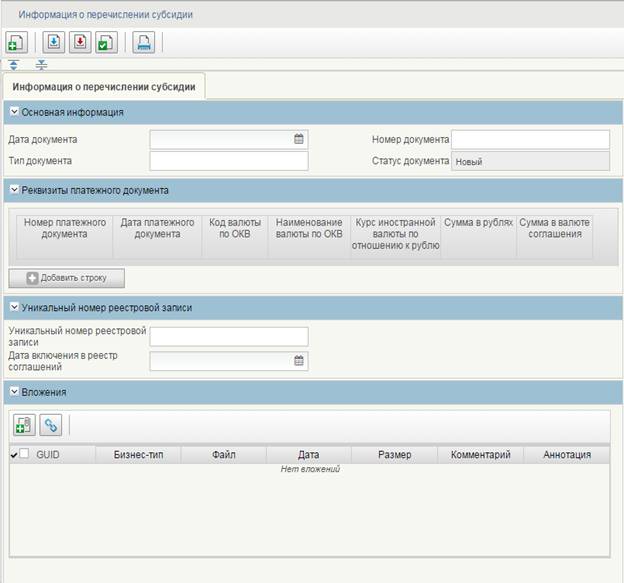Click the collapse all sections icon
Screen dimensions: 624x583
(41, 65)
